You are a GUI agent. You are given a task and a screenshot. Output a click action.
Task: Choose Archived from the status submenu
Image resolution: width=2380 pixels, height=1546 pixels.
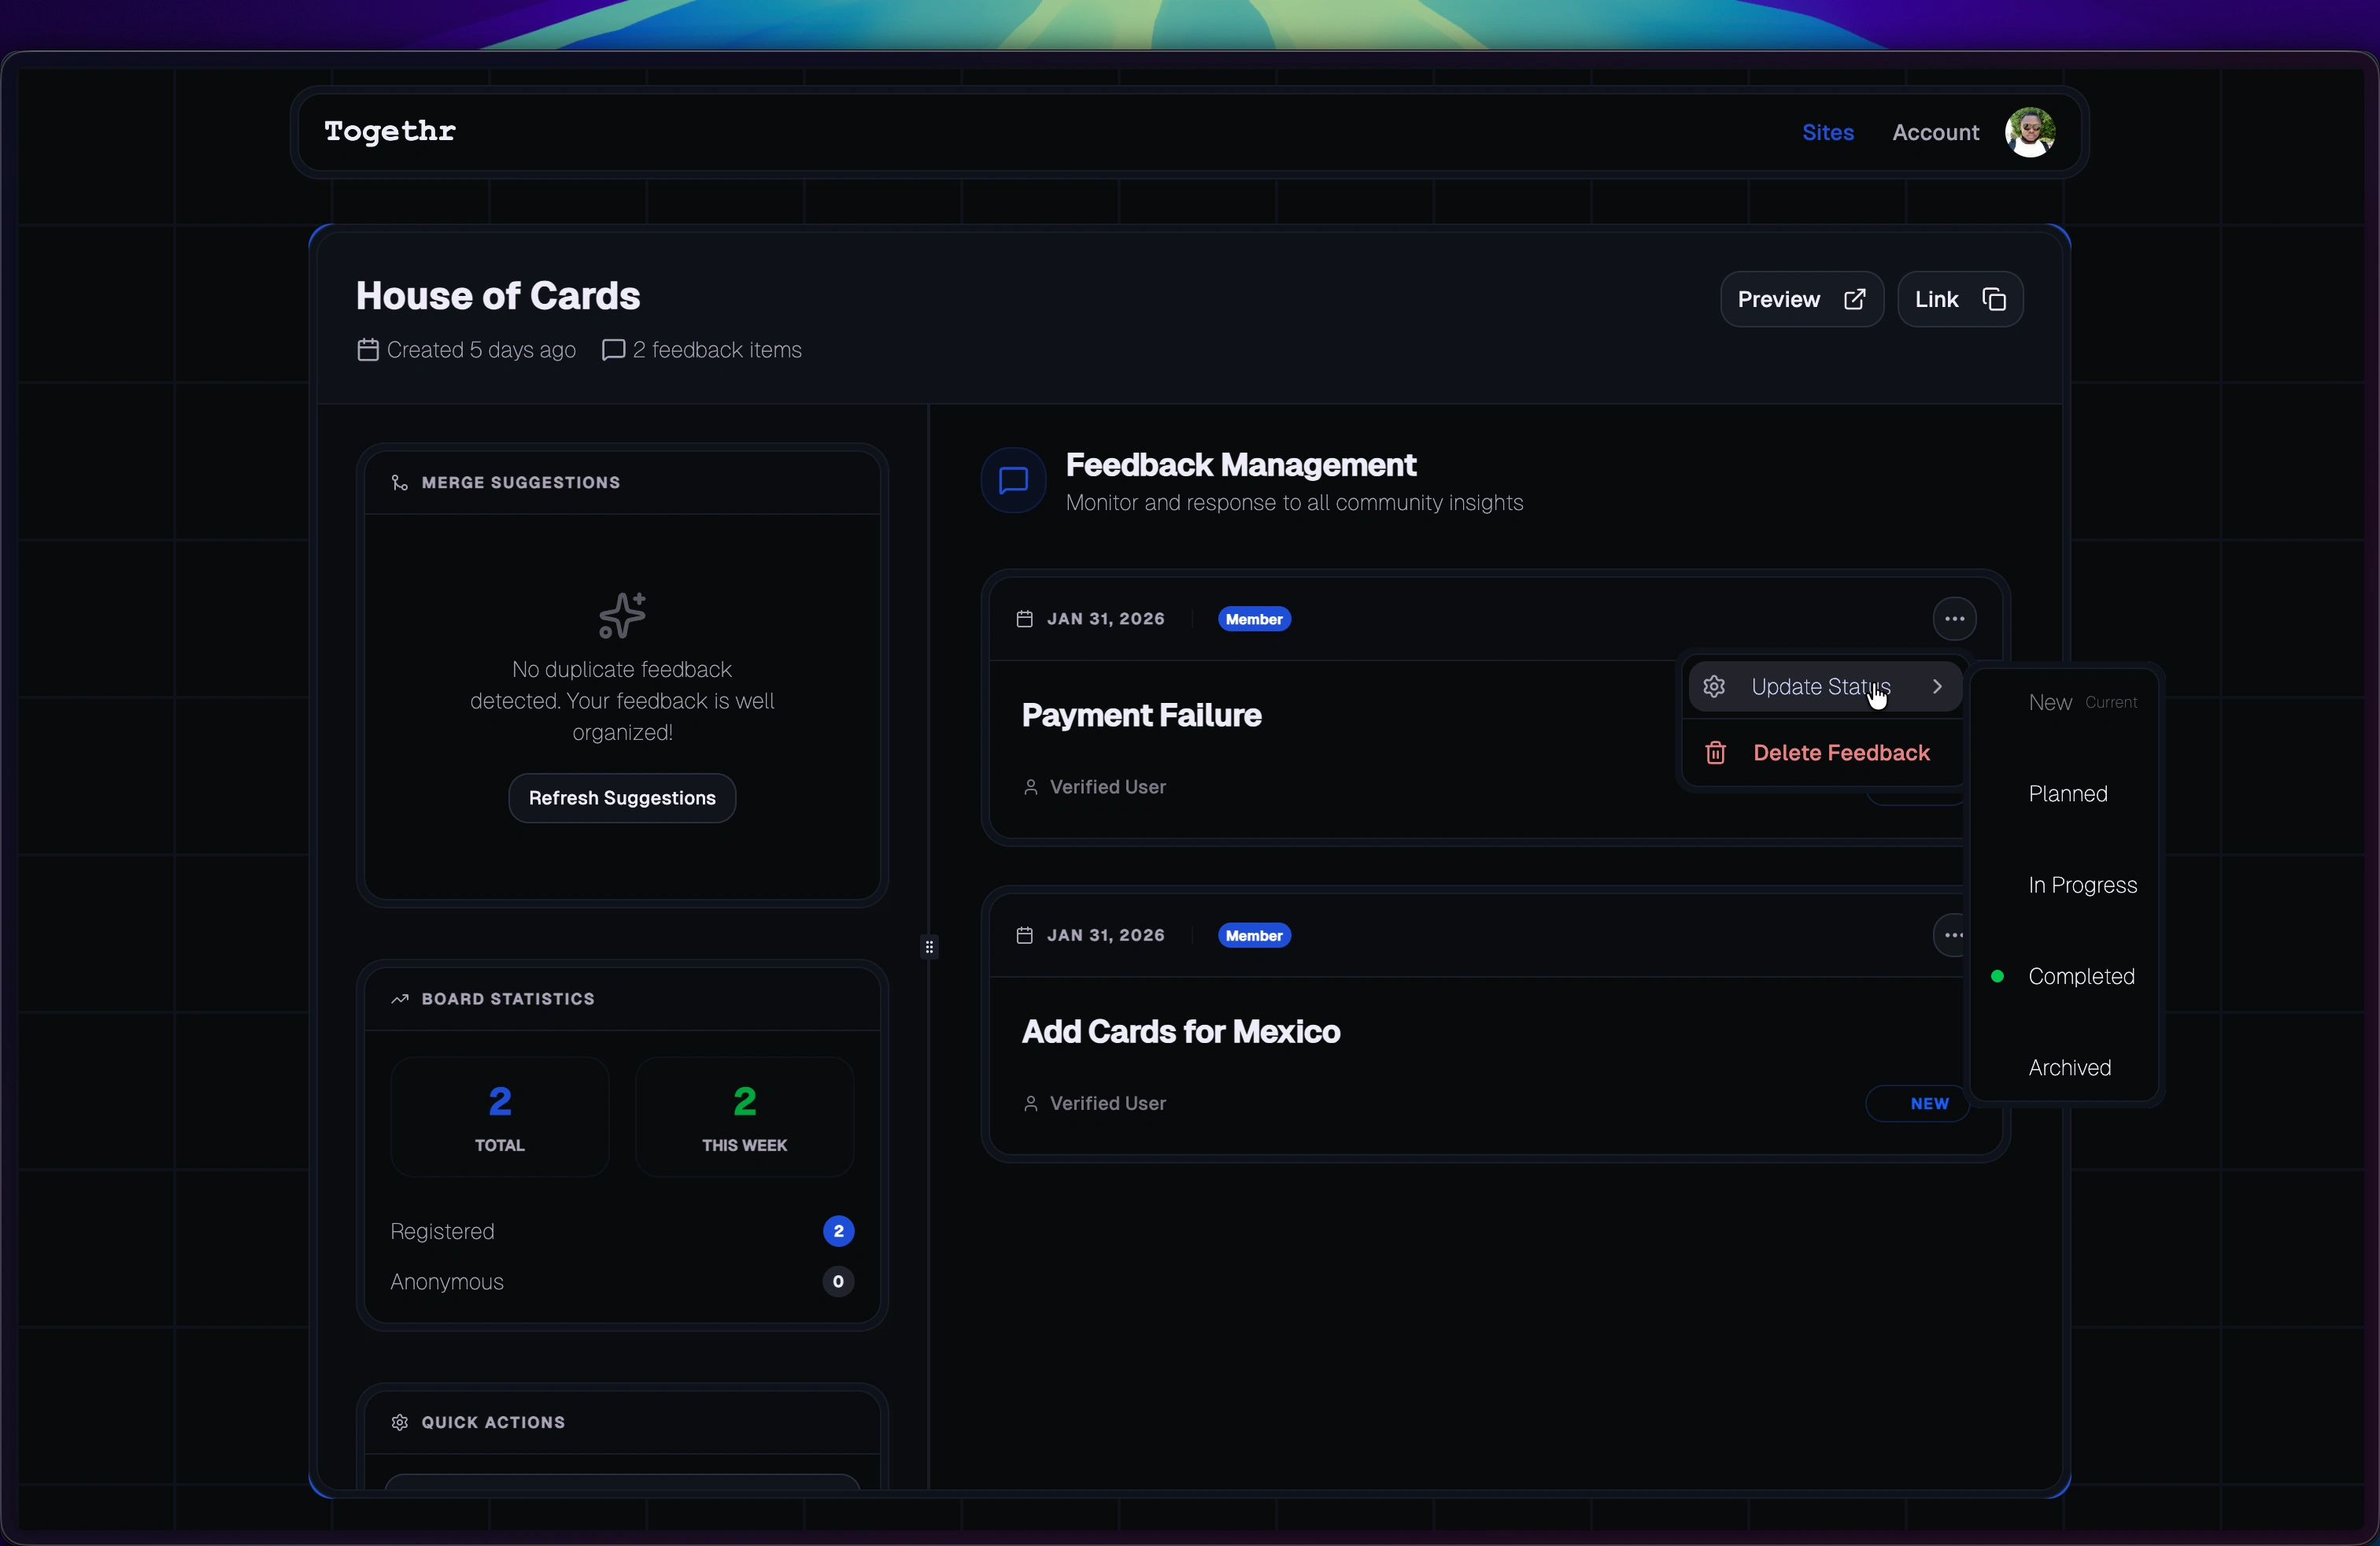(2069, 1068)
